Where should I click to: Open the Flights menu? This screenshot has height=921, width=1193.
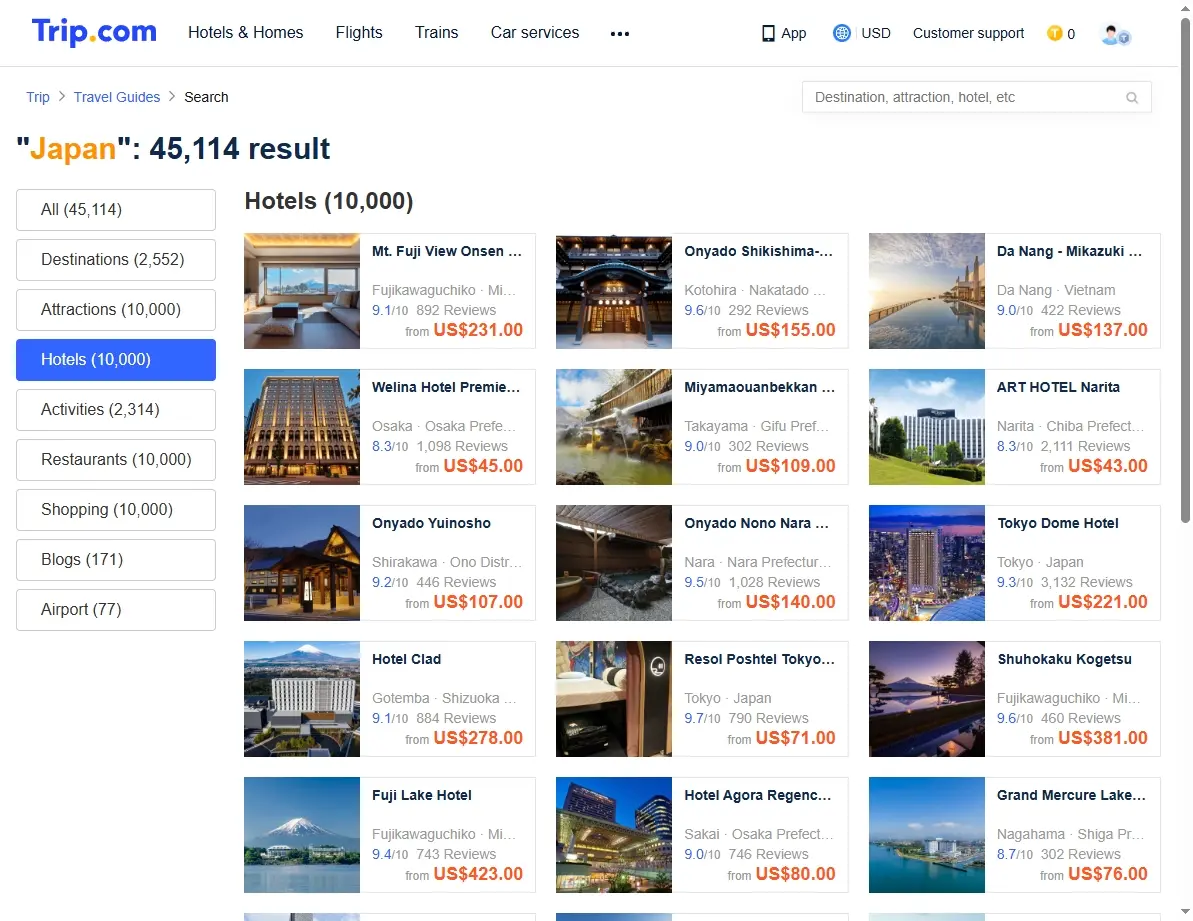pyautogui.click(x=358, y=33)
